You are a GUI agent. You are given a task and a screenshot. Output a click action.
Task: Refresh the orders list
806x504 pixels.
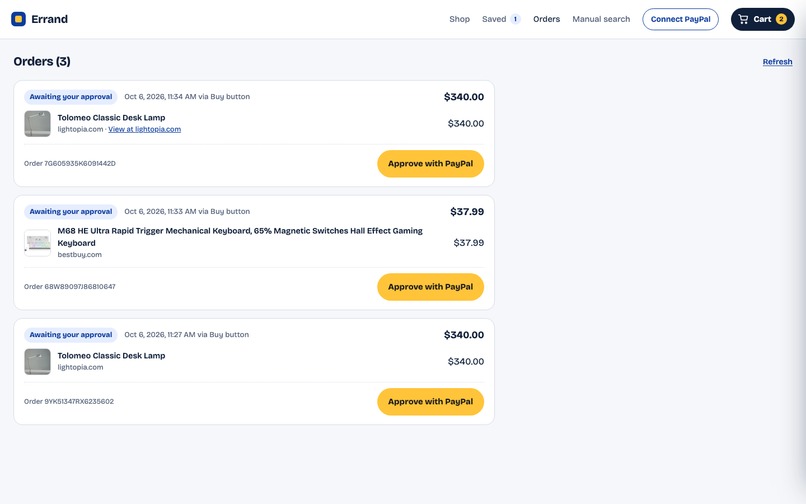777,62
